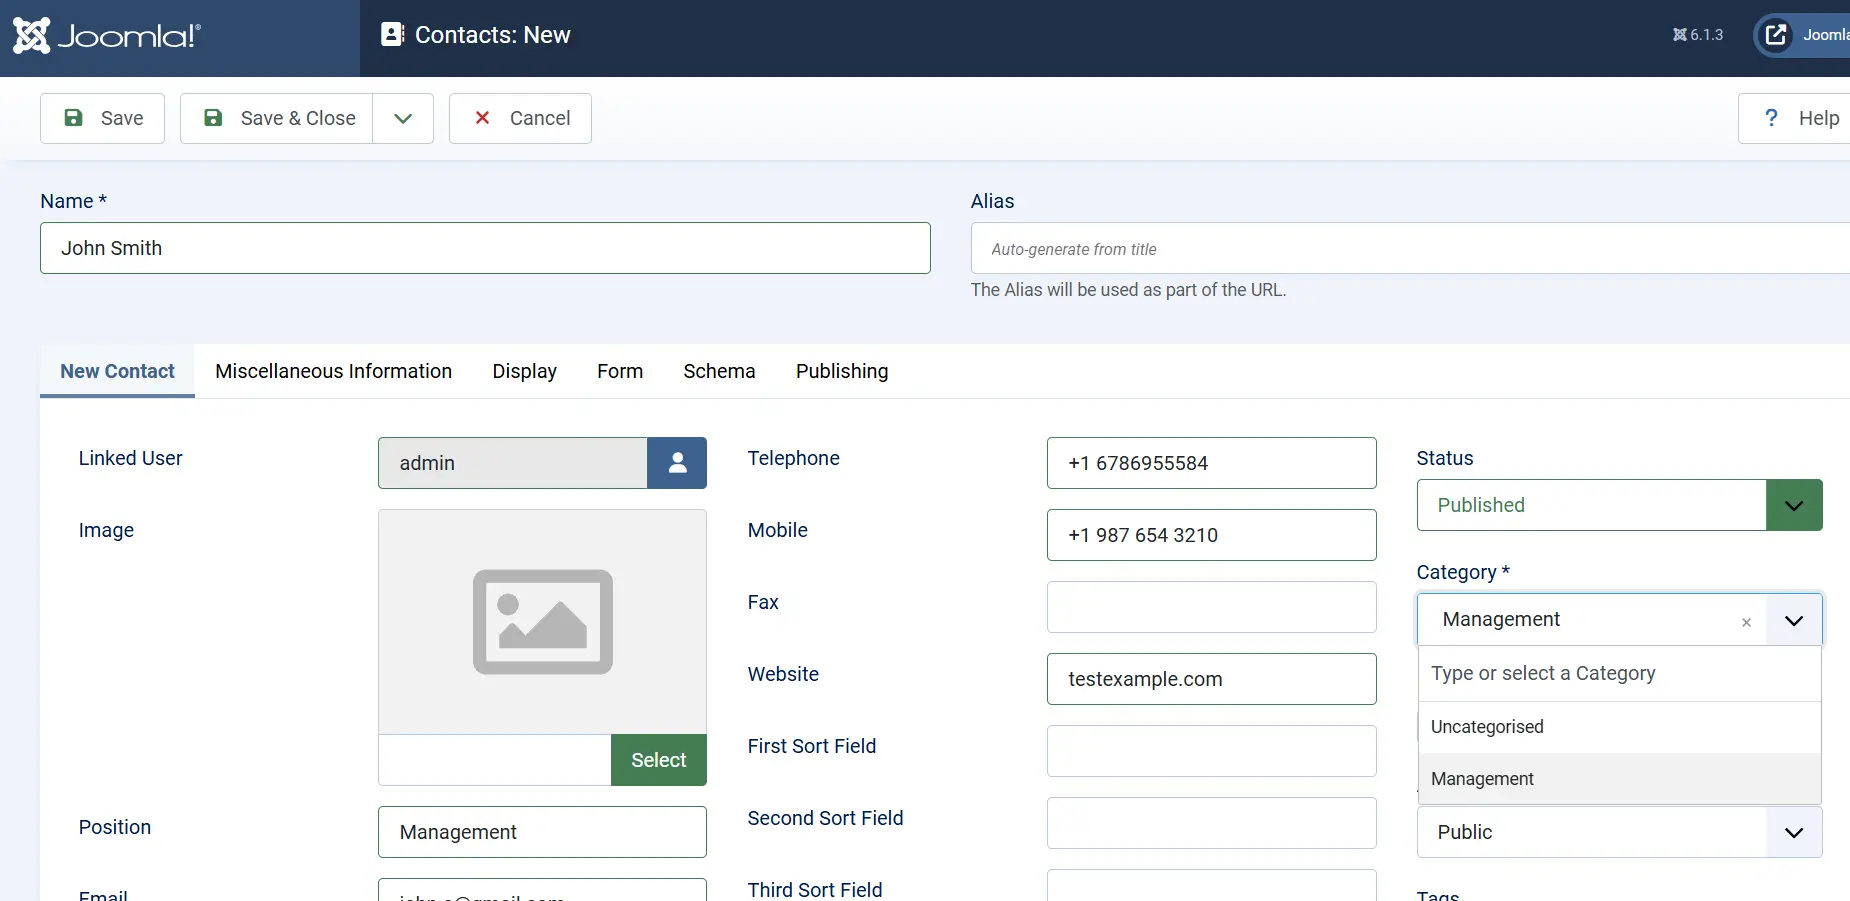Image resolution: width=1850 pixels, height=901 pixels.
Task: Focus the First Sort Field input
Action: (x=1211, y=751)
